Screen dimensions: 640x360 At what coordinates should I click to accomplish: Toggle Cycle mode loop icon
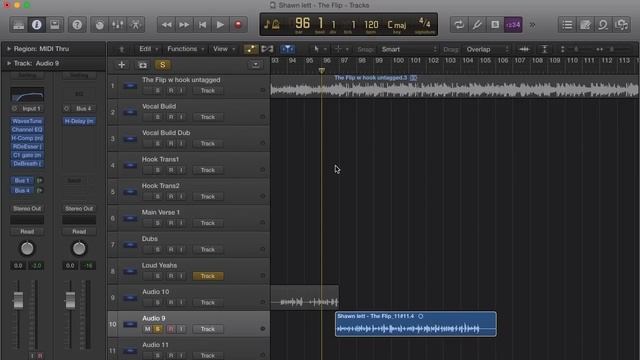click(459, 25)
